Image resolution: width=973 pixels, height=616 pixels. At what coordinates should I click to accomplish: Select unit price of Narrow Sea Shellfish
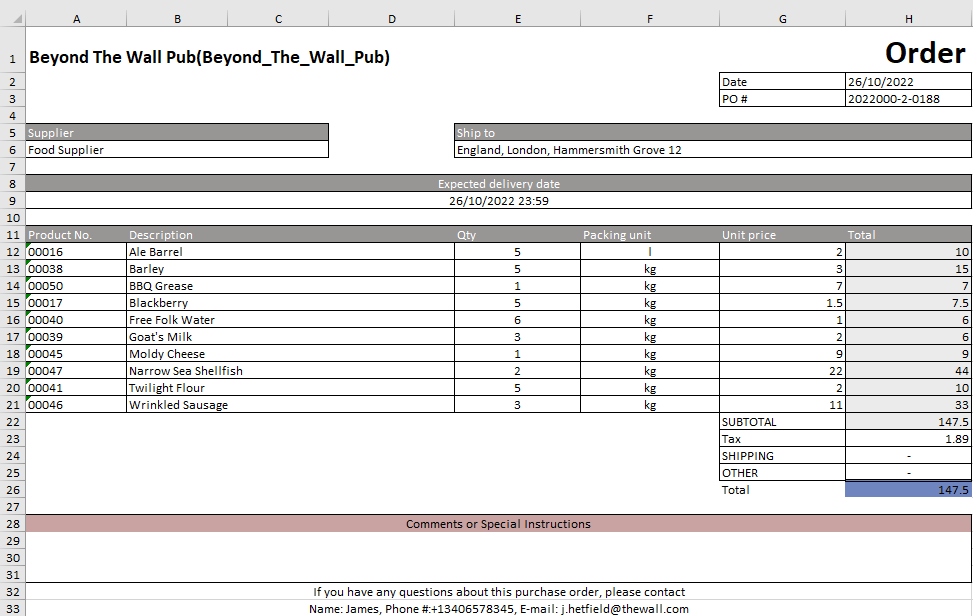(x=782, y=371)
